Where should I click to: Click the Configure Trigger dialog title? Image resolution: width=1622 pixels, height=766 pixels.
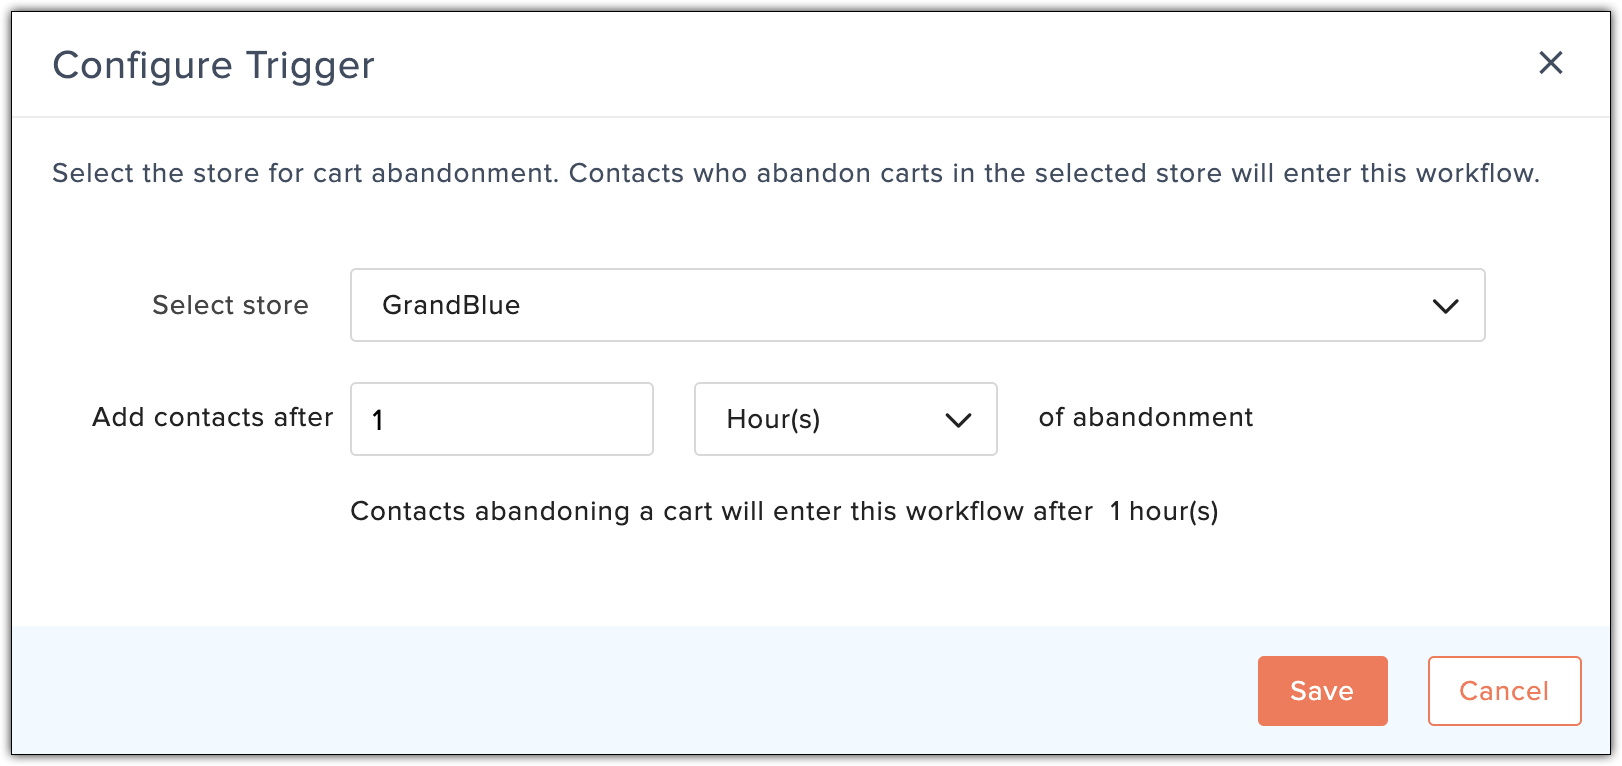coord(213,65)
